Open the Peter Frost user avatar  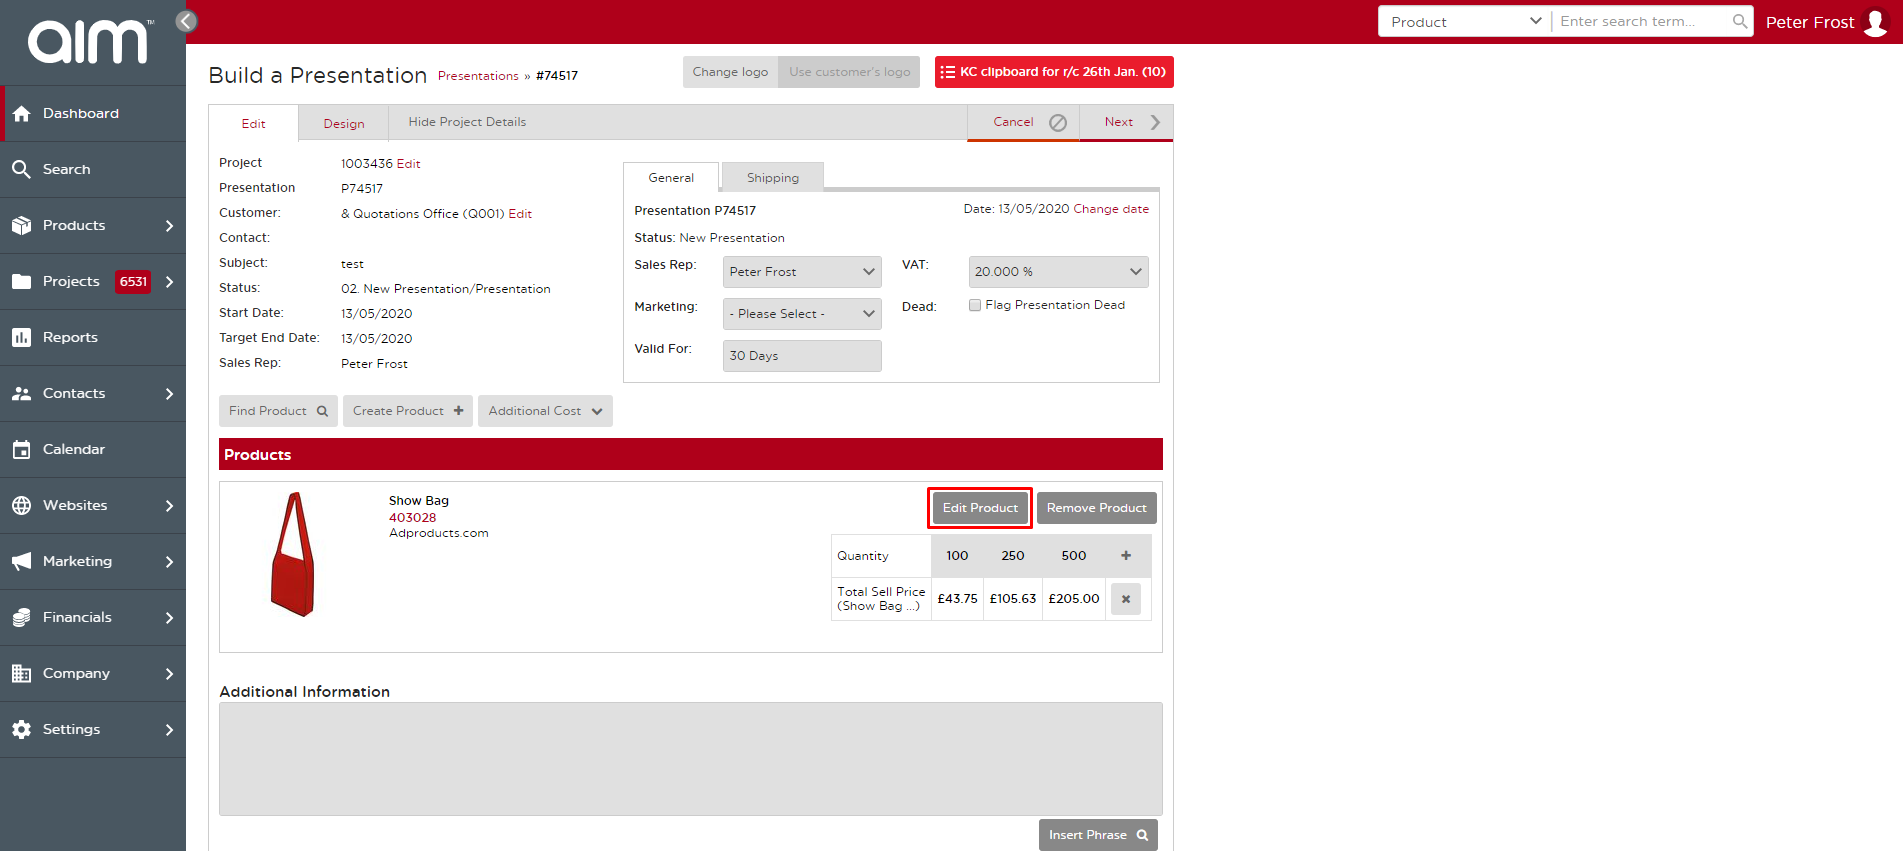click(1876, 22)
